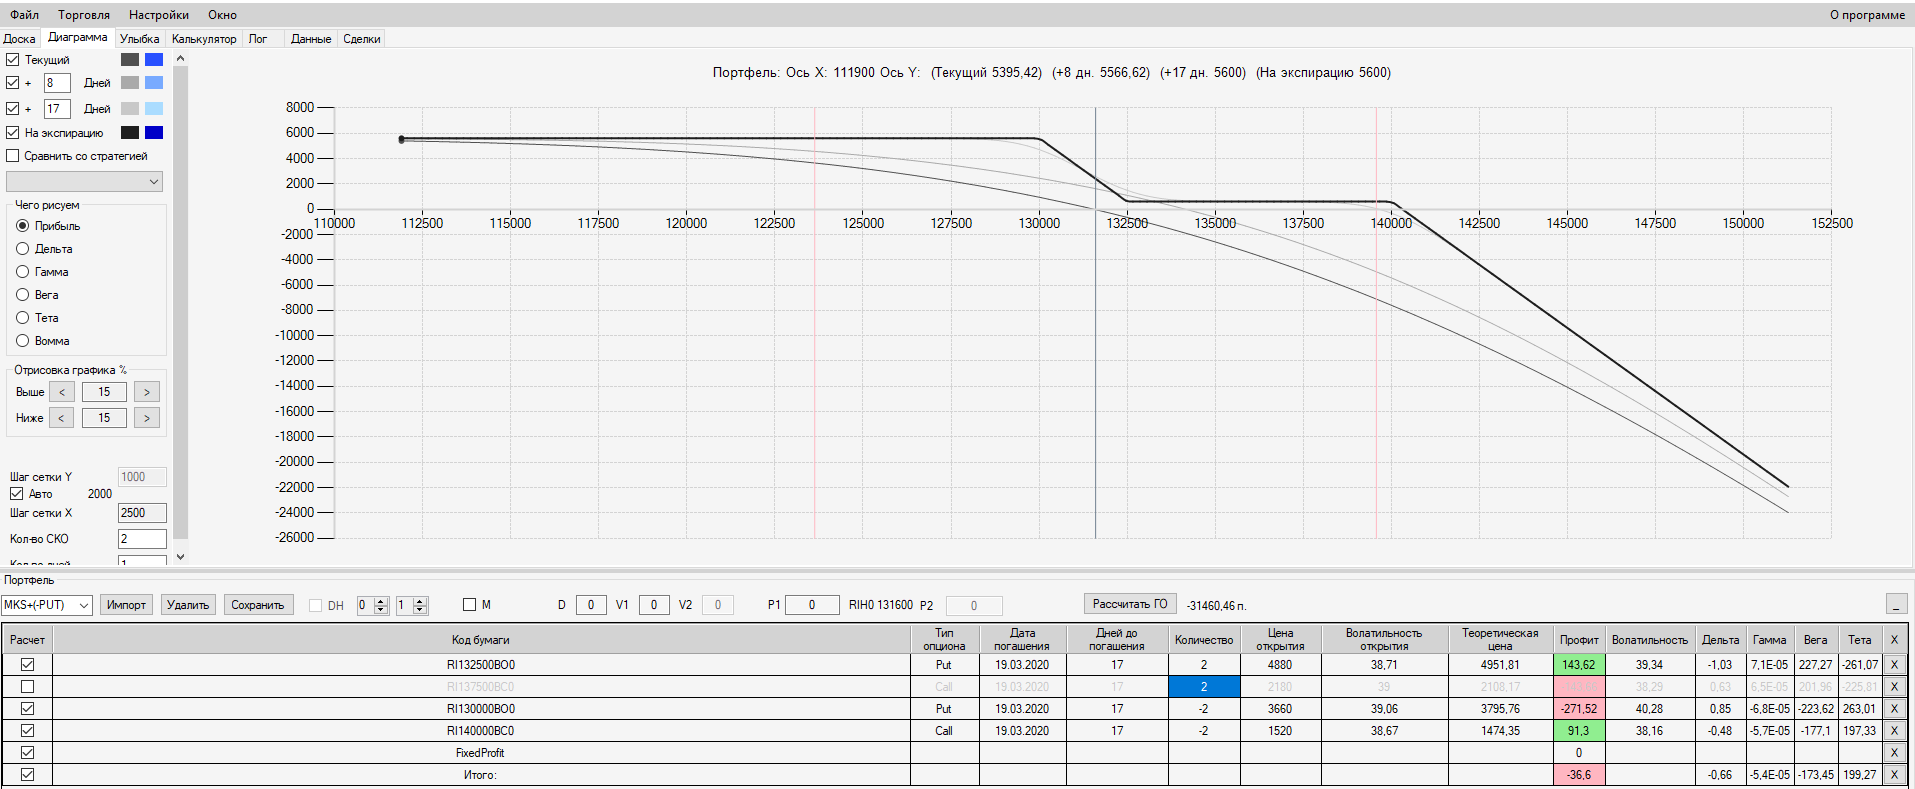
Task: Click the X button on the RI130000BO0 row
Action: [1893, 709]
